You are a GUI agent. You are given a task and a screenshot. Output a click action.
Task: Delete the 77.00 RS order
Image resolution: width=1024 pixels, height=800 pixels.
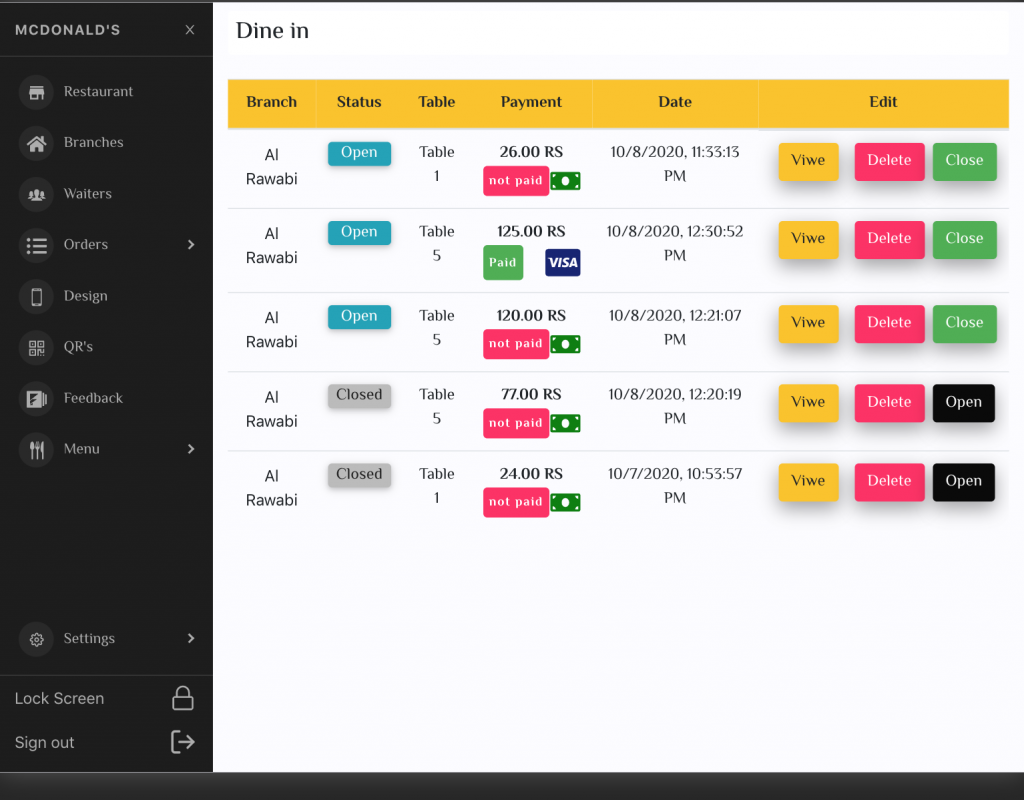point(889,403)
